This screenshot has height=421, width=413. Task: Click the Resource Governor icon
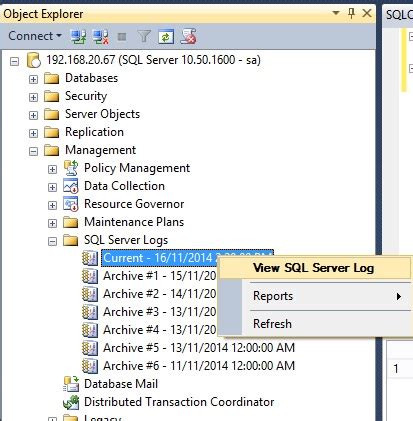[71, 204]
